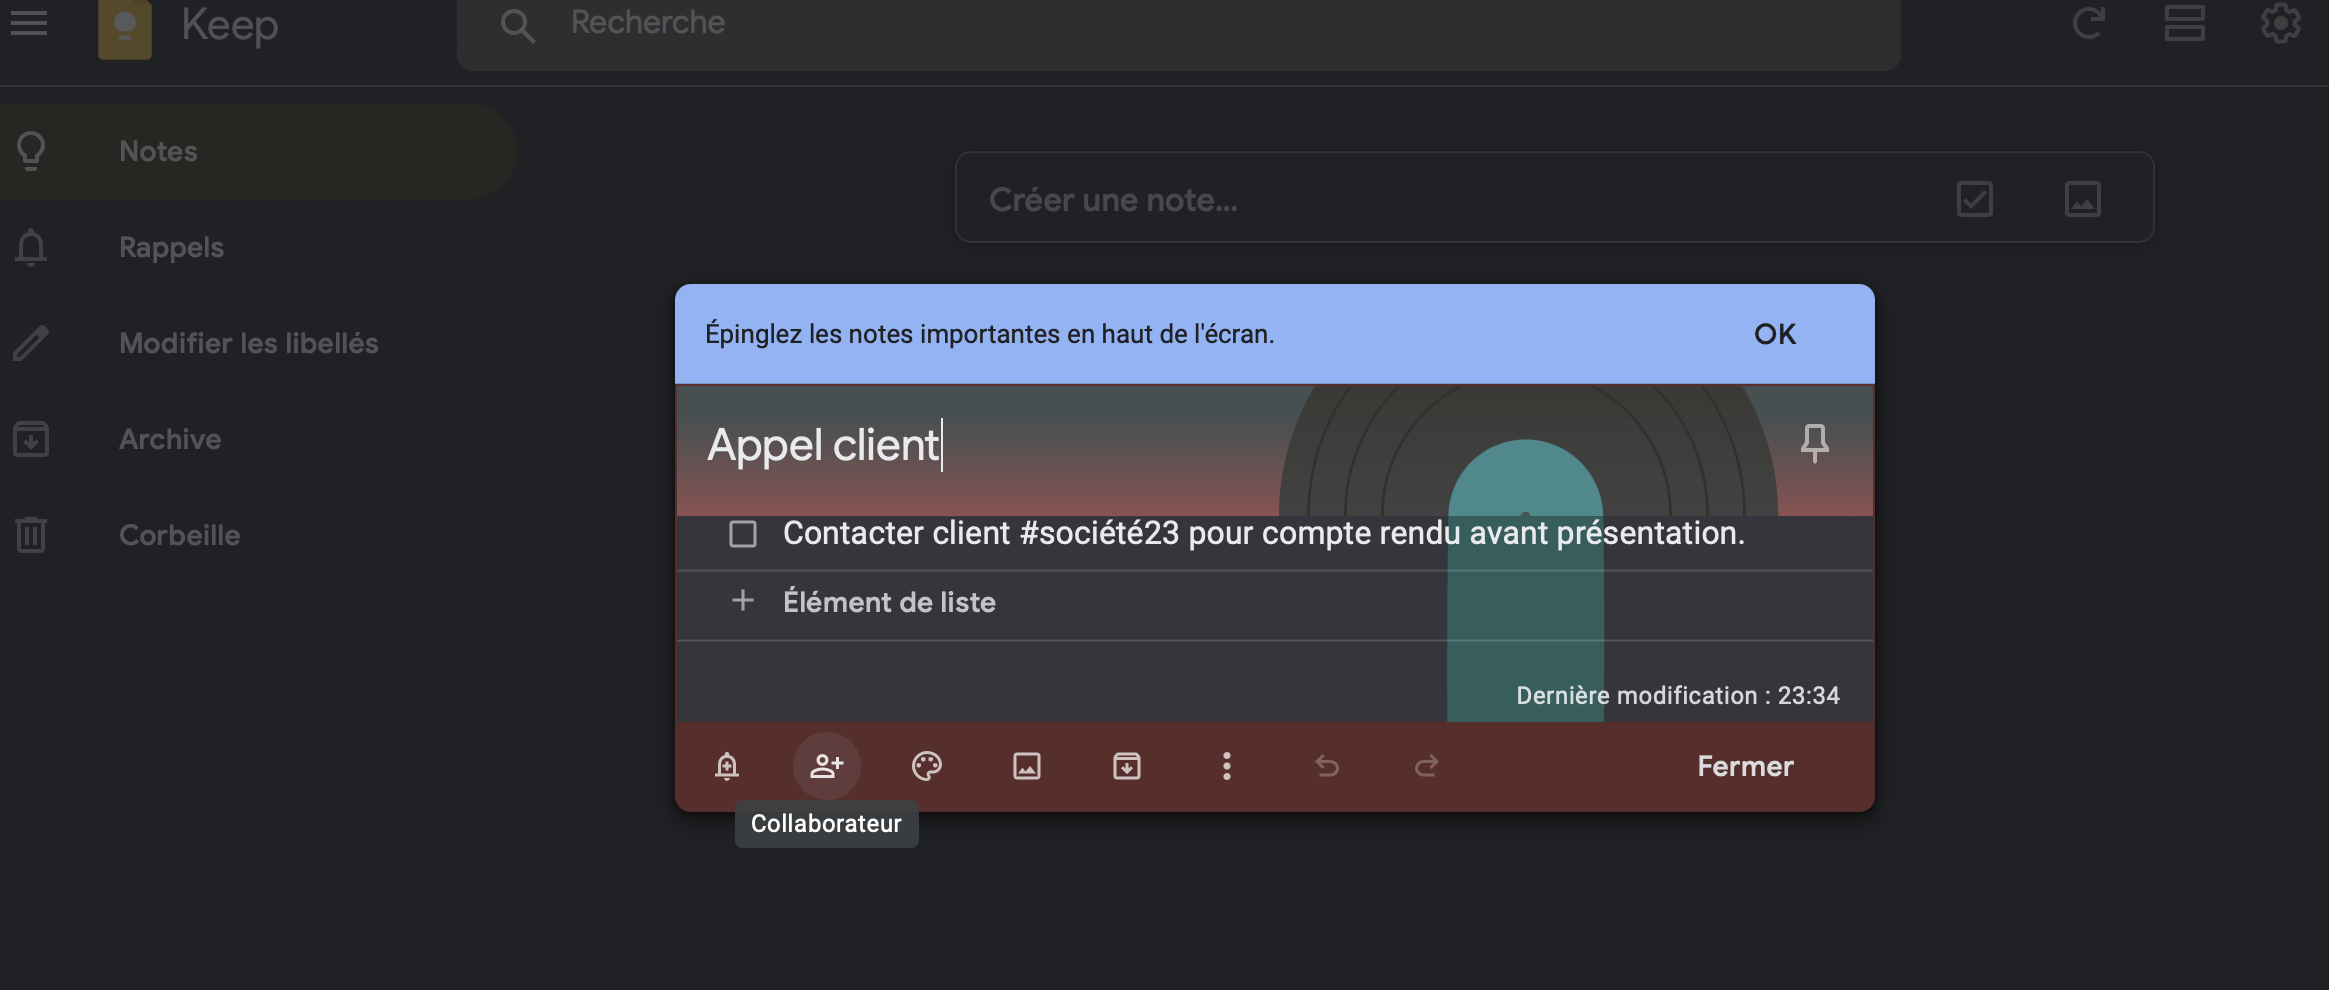
Task: Click the #société23 list item text
Action: [x=1264, y=533]
